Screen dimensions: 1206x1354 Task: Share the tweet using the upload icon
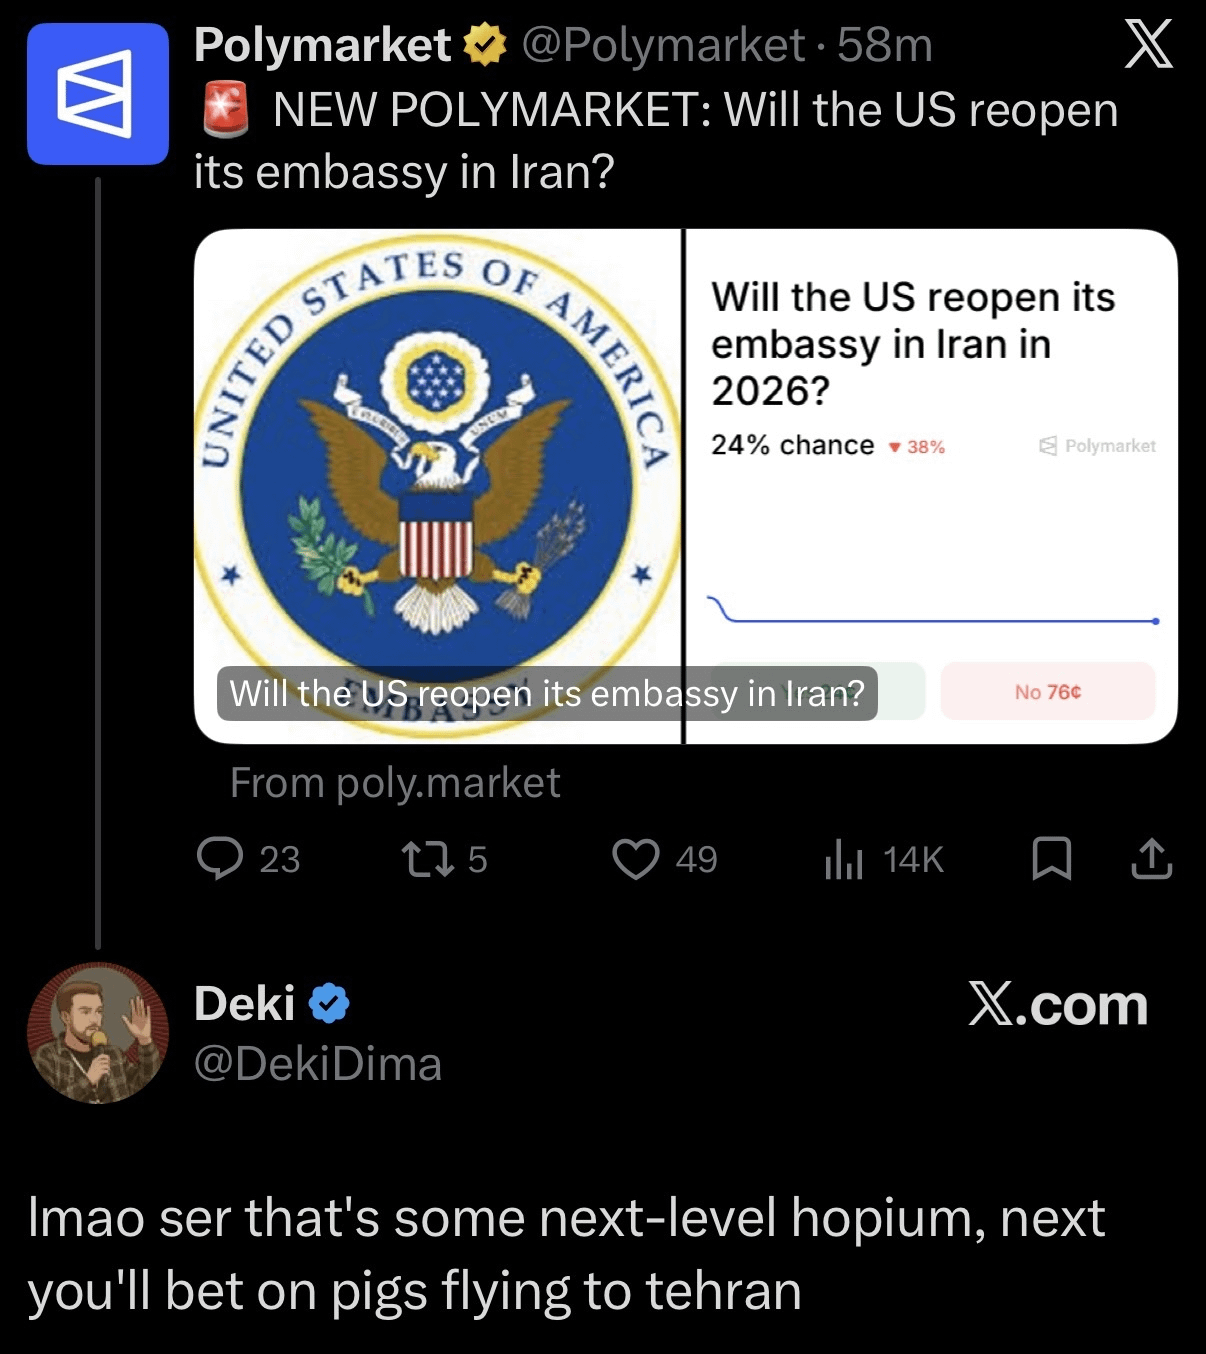coord(1151,859)
